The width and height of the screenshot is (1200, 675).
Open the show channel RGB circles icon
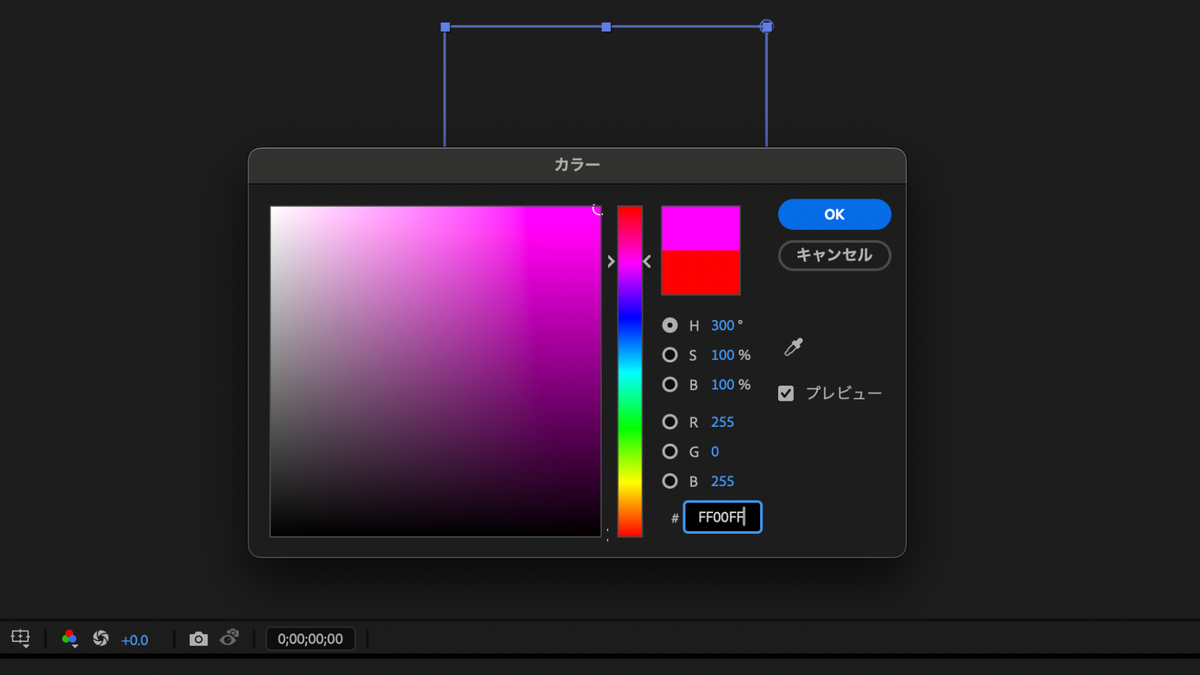pyautogui.click(x=69, y=638)
